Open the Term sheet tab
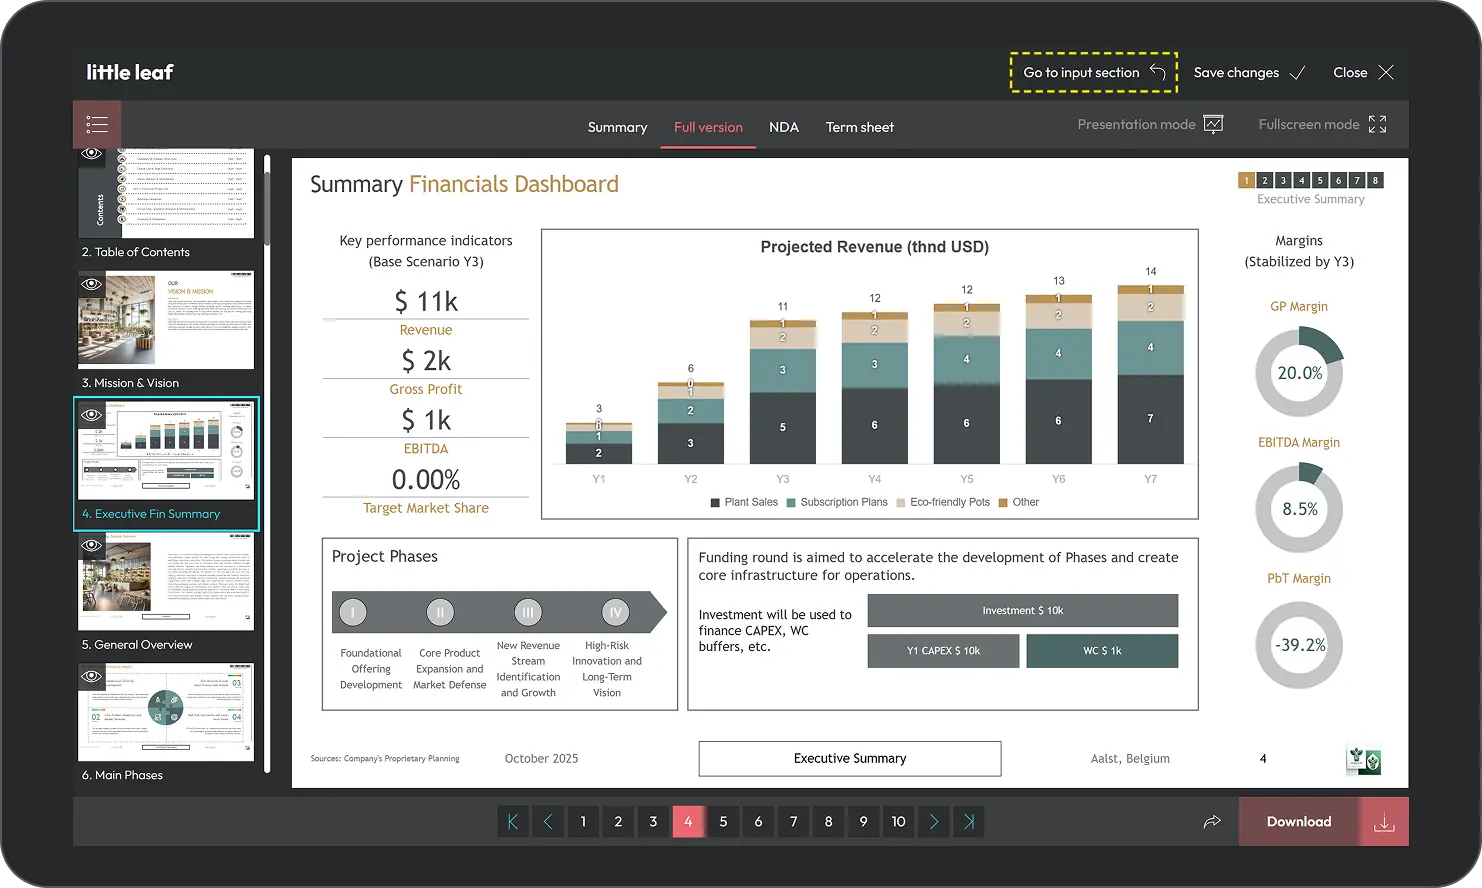This screenshot has height=888, width=1482. point(859,127)
